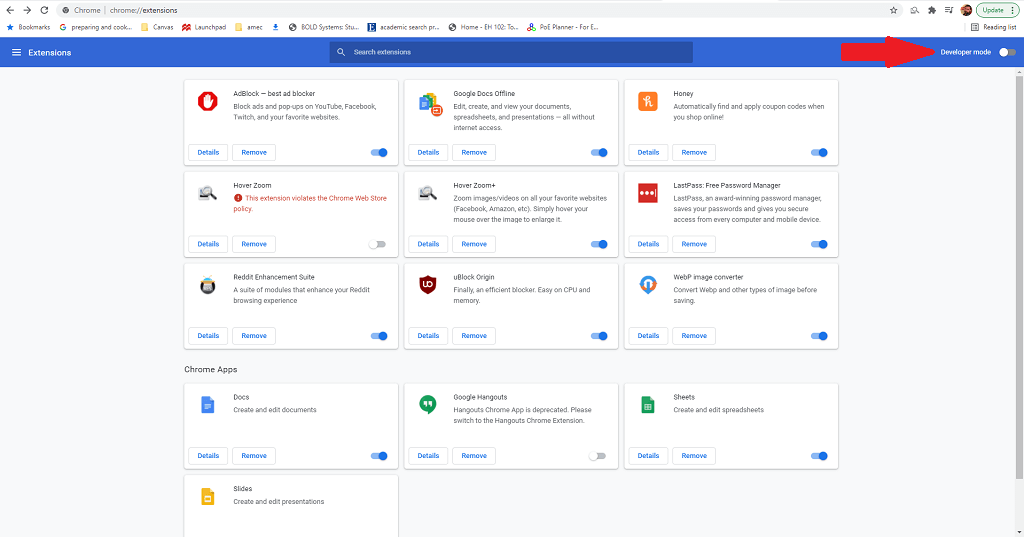This screenshot has height=537, width=1024.
Task: Click the Google Docs Offline icon
Action: pyautogui.click(x=430, y=103)
